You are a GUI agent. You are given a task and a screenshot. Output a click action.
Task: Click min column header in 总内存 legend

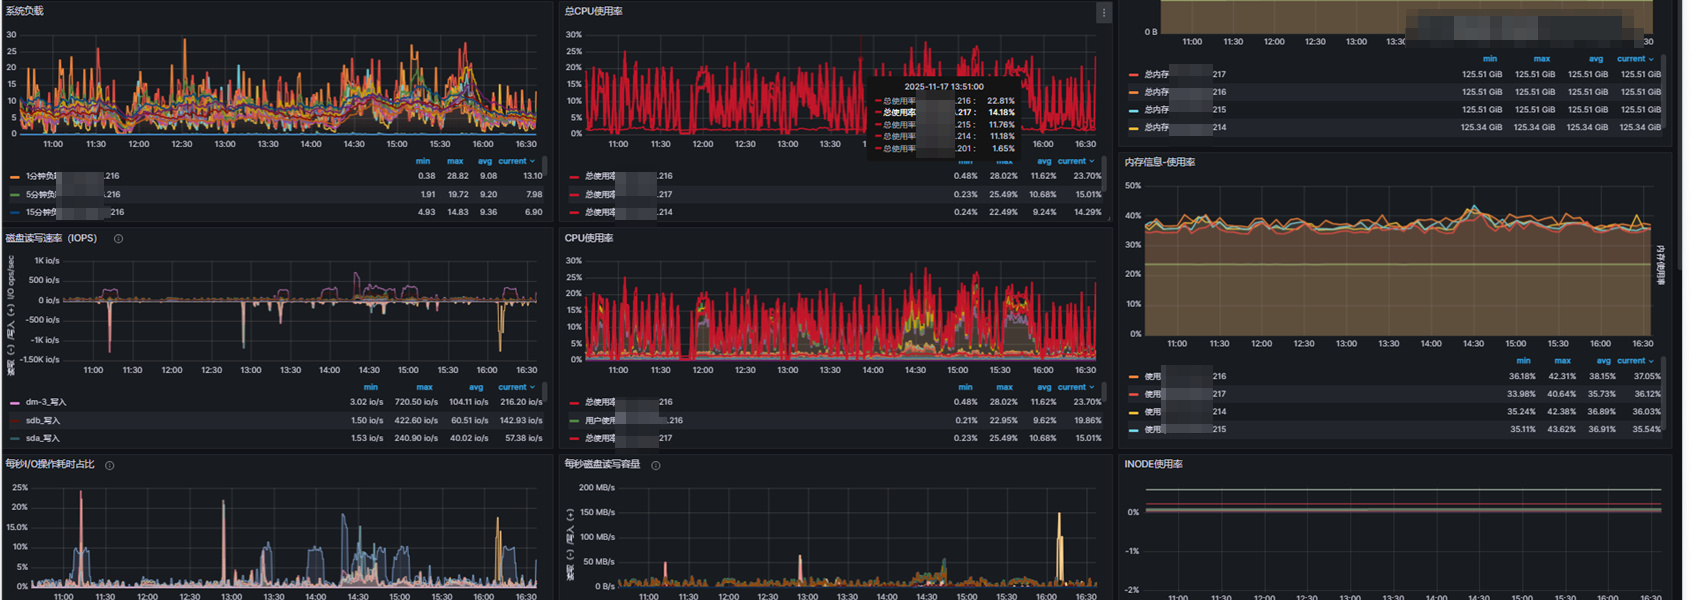click(x=1489, y=59)
